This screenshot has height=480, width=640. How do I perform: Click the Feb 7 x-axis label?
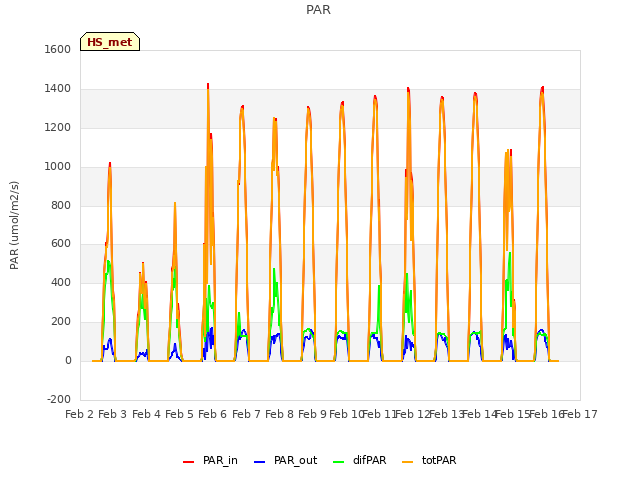[x=246, y=414]
